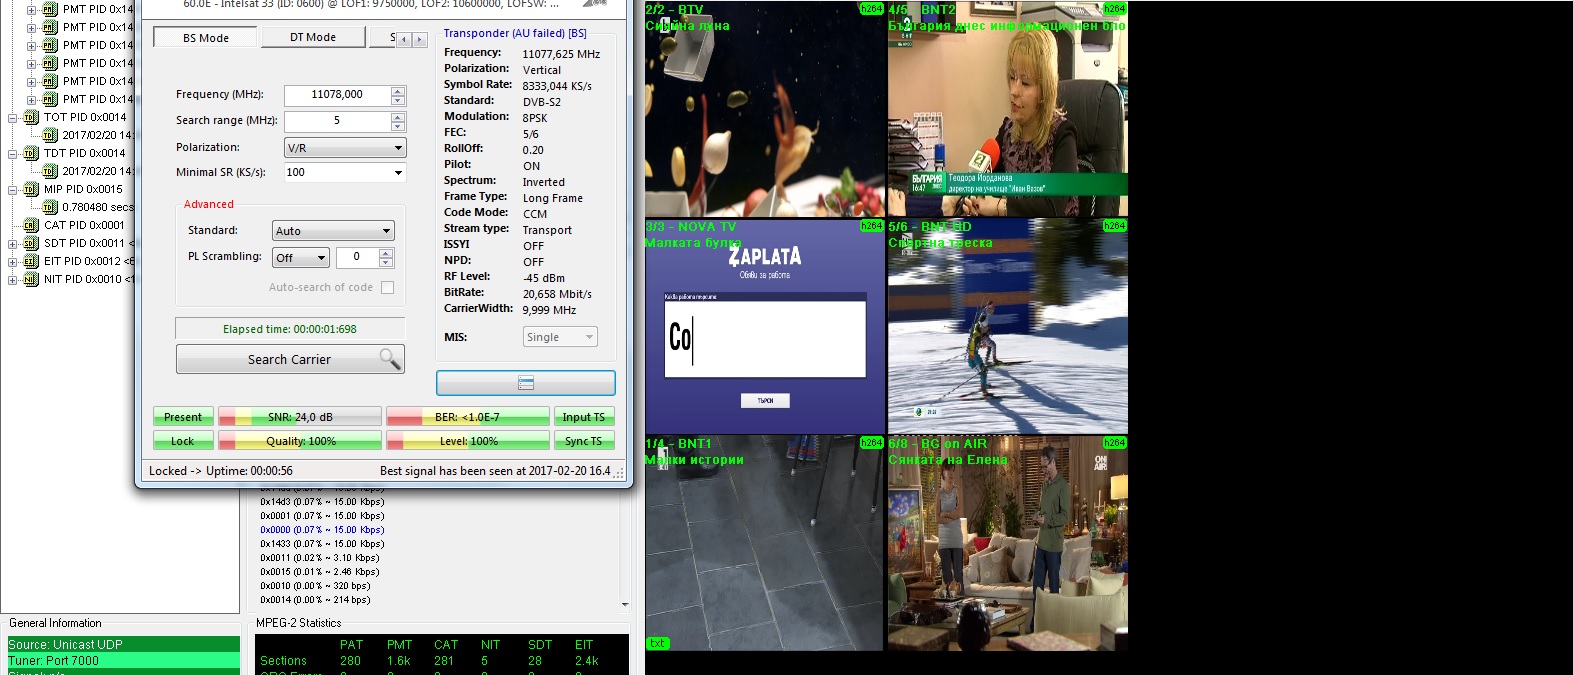1573x675 pixels.
Task: Switch to the BS Mode tab
Action: (x=206, y=38)
